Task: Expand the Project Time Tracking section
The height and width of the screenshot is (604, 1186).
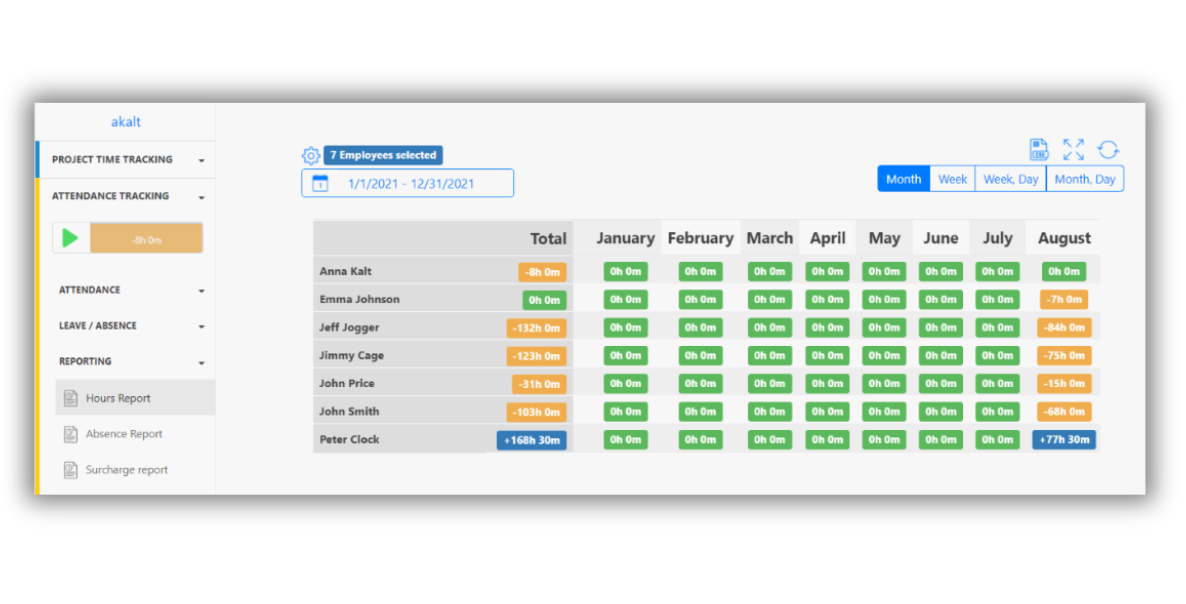Action: 201,160
